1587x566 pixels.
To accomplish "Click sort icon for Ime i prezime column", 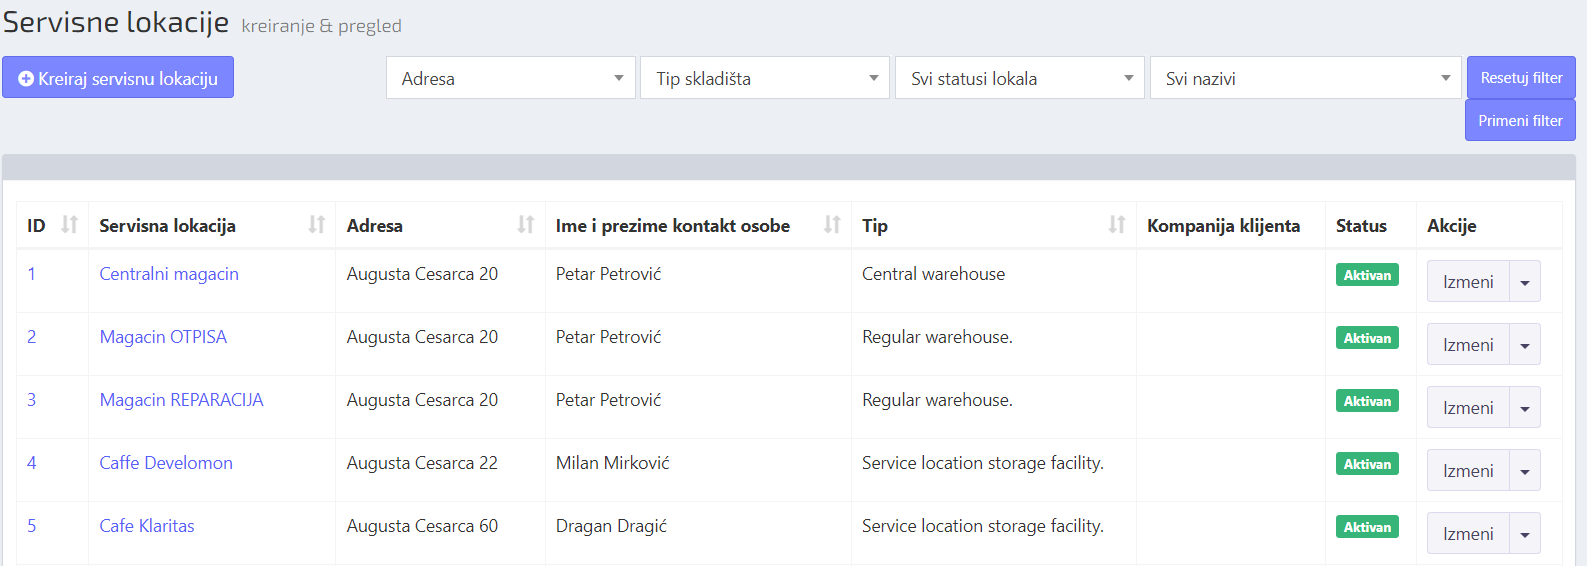I will pos(831,225).
